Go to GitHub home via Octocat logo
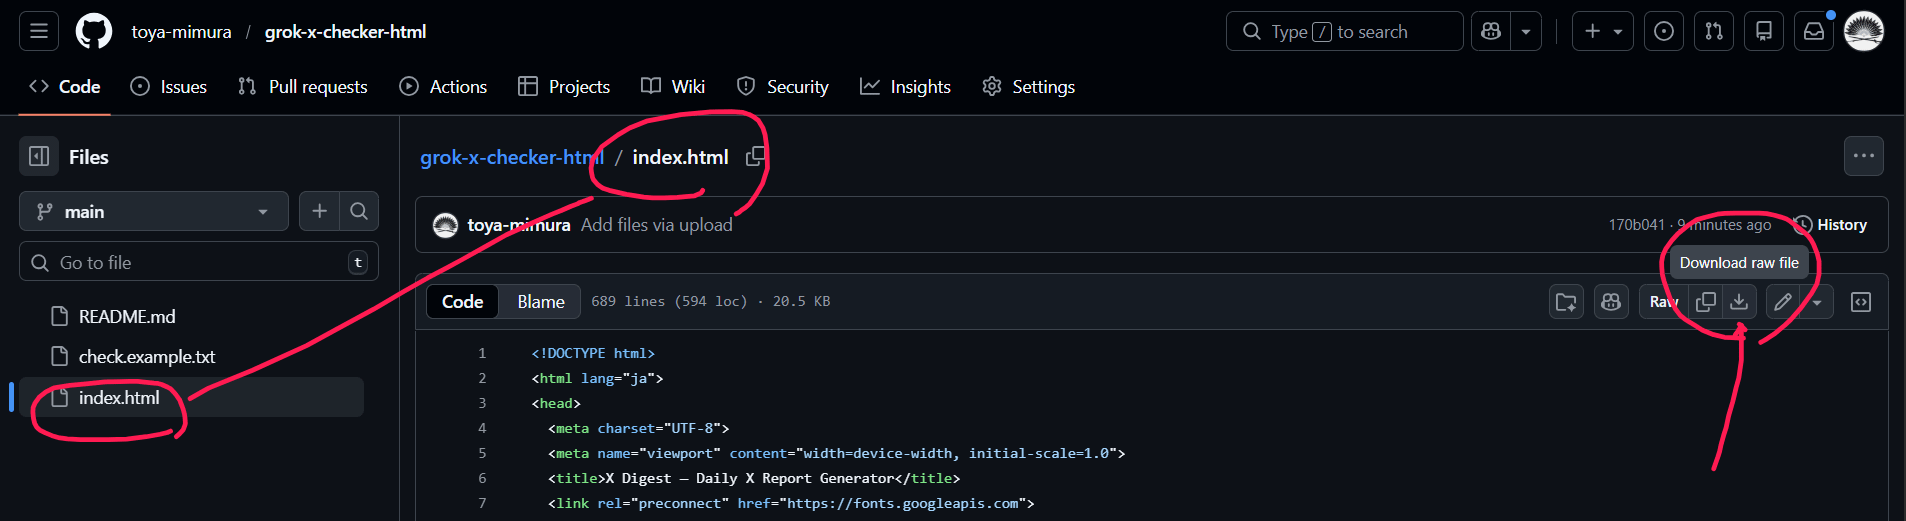The height and width of the screenshot is (521, 1906). [94, 31]
